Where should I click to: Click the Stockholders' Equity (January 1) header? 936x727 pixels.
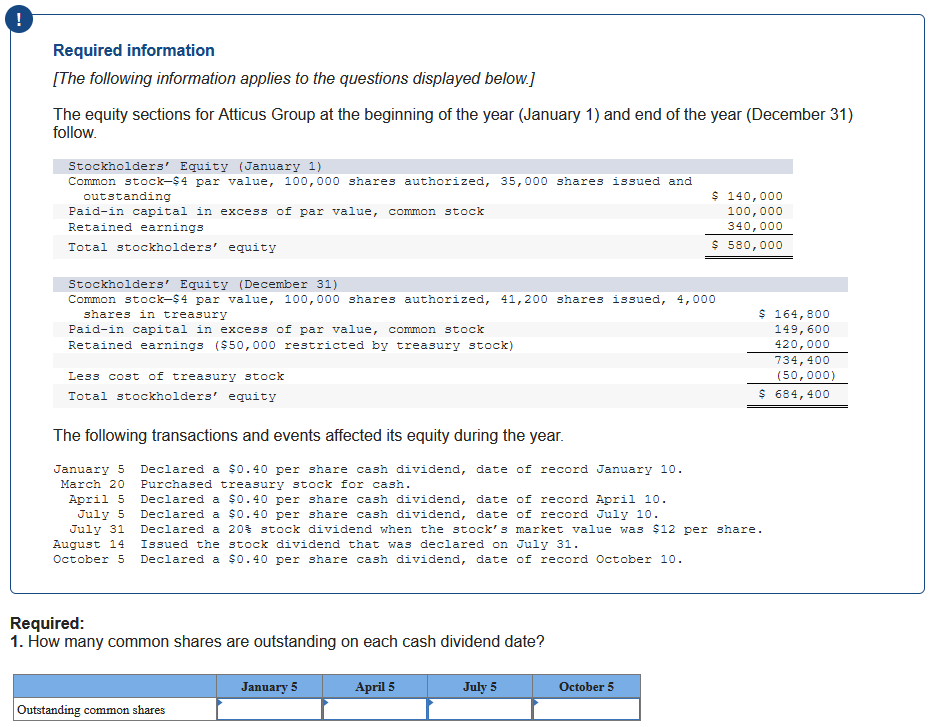coord(195,166)
